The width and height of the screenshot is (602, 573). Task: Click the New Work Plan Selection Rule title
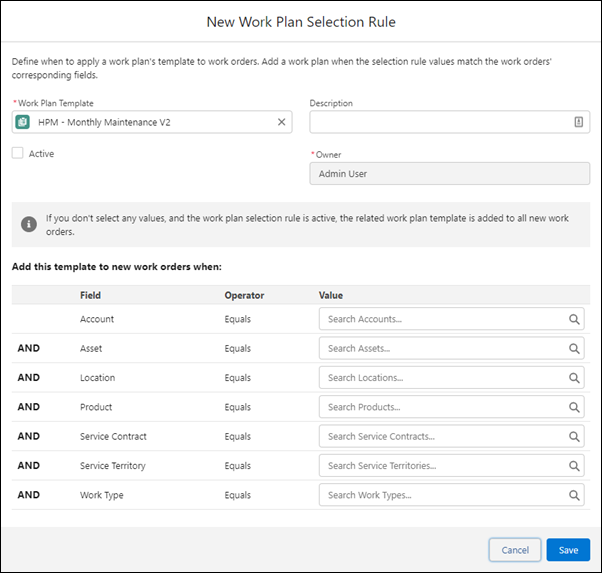tap(301, 22)
